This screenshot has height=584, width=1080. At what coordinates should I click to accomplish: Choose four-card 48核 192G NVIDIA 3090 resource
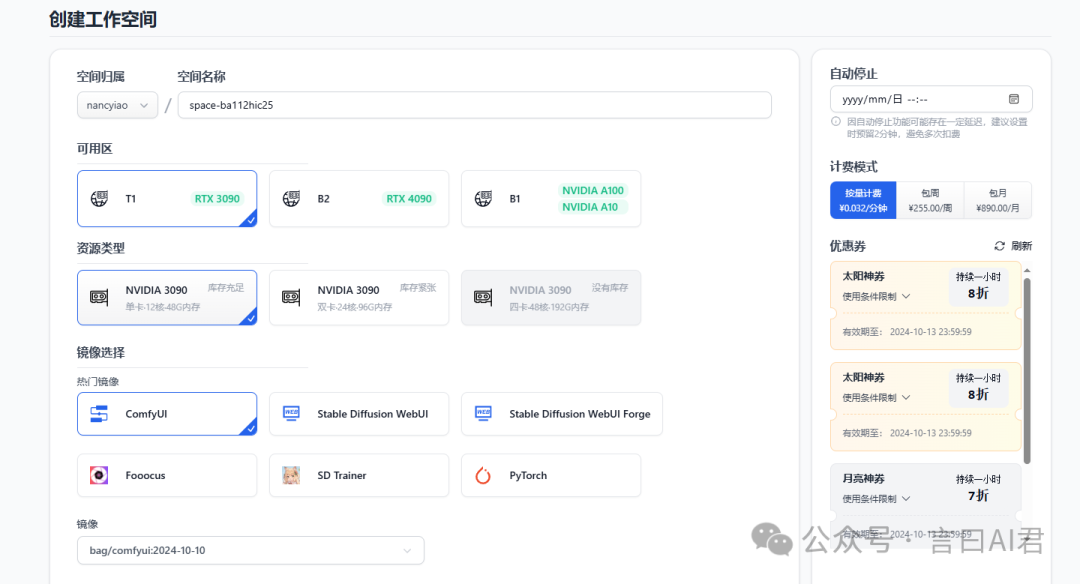[x=551, y=298]
